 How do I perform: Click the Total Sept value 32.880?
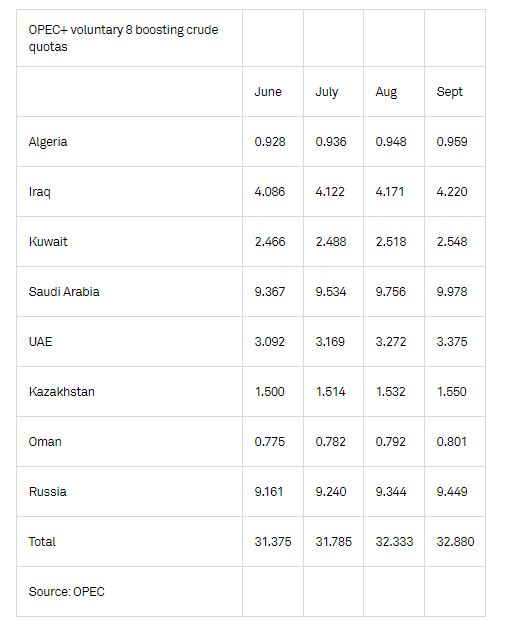point(455,542)
